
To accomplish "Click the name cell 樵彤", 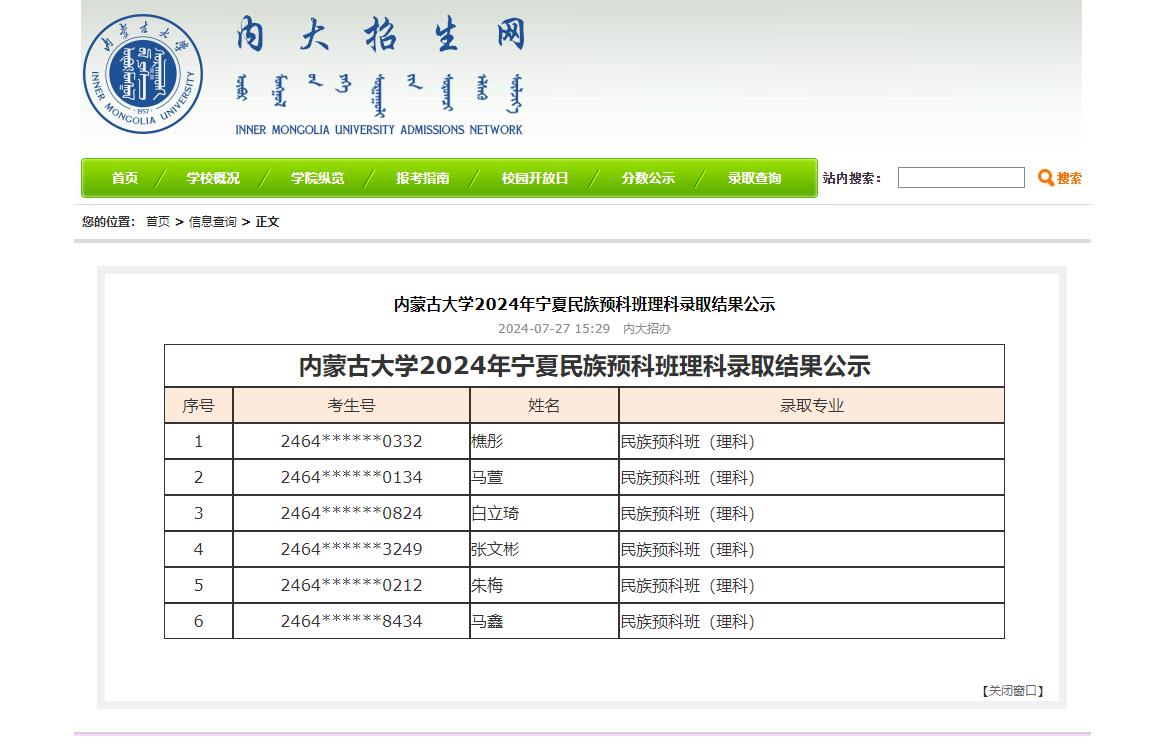I will pos(544,441).
